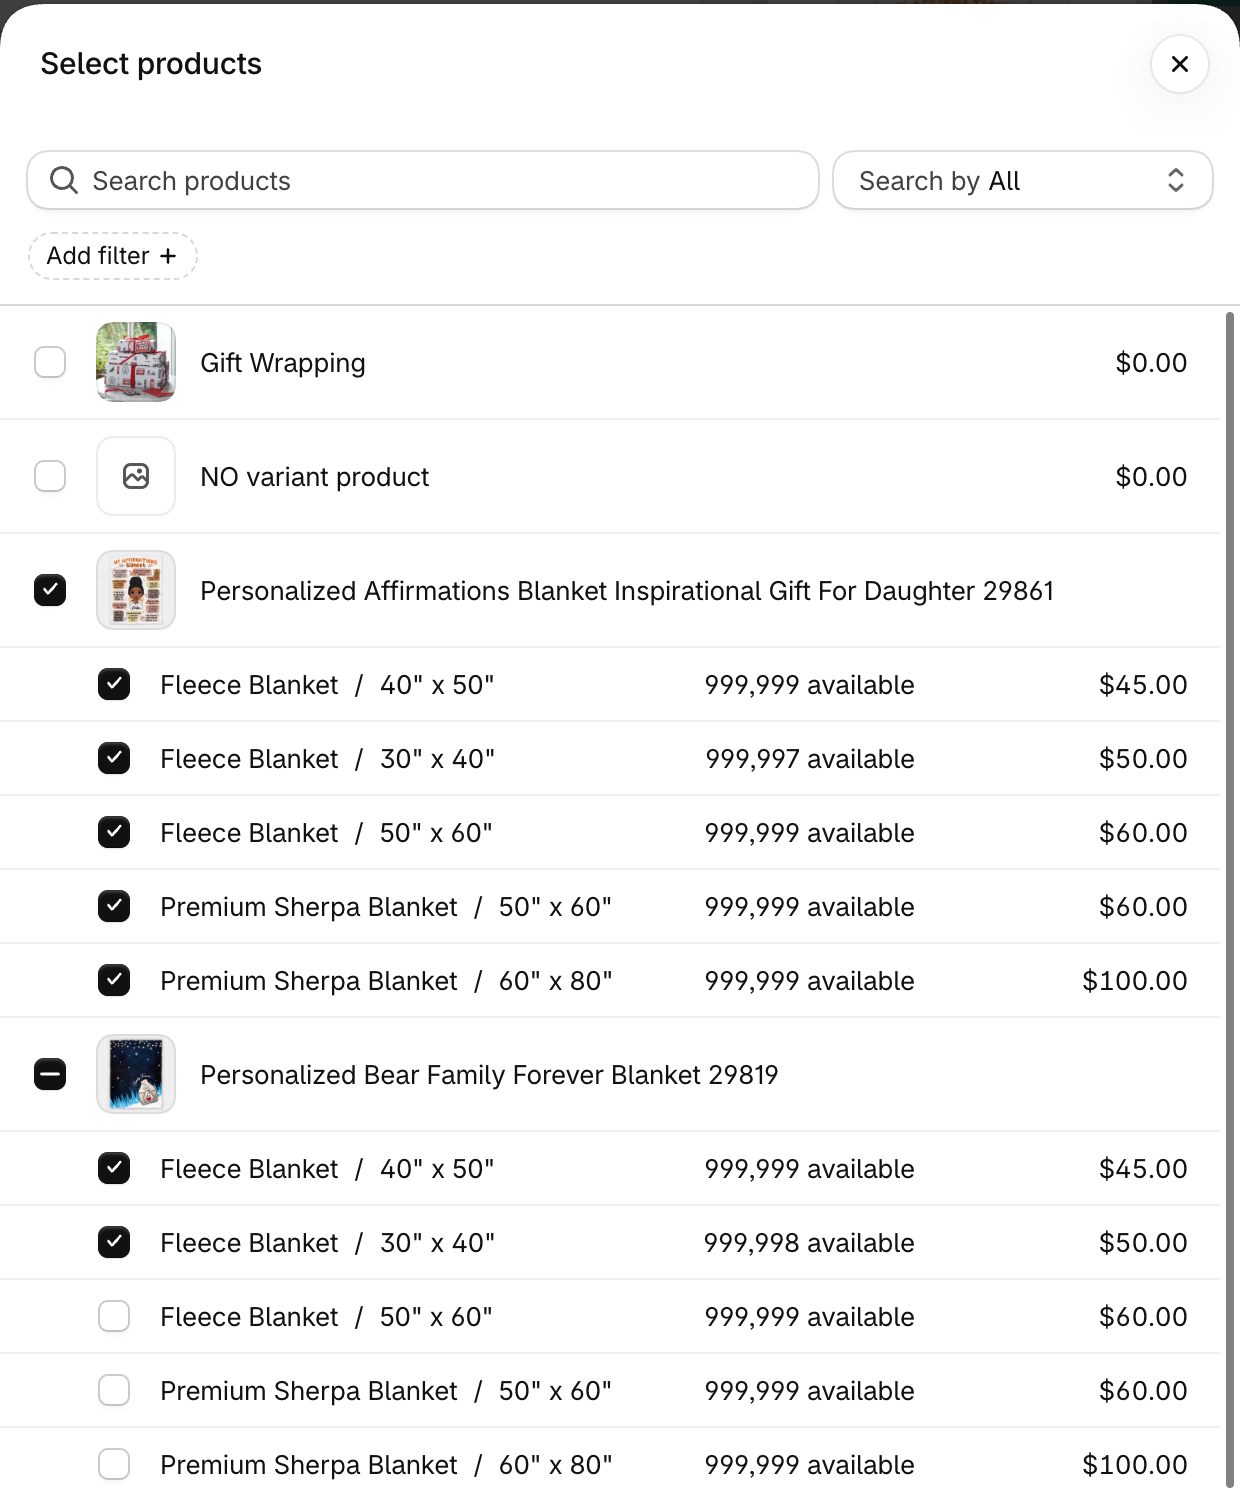Click the vertical scrollbar of the product list
The image size is (1240, 1500).
(1230, 900)
